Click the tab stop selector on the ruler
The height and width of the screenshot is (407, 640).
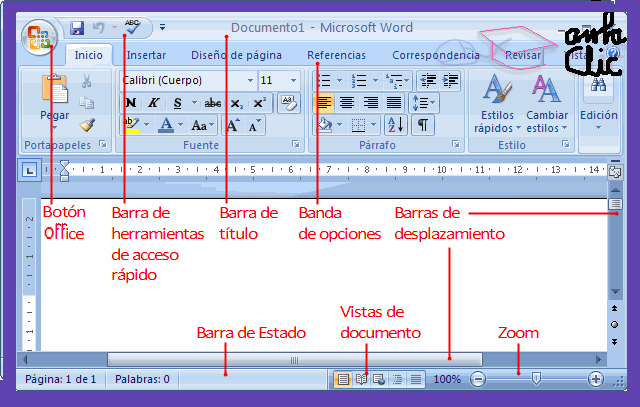click(x=29, y=170)
